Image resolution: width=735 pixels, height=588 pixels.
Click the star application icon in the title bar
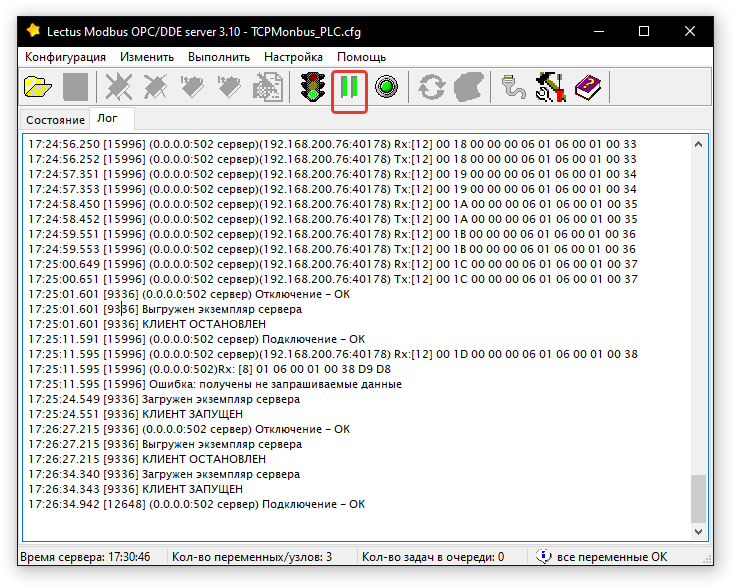(33, 30)
